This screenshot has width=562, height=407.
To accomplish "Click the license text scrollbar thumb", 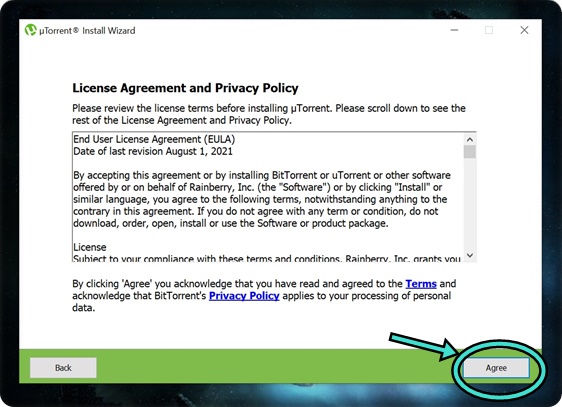I will [470, 152].
